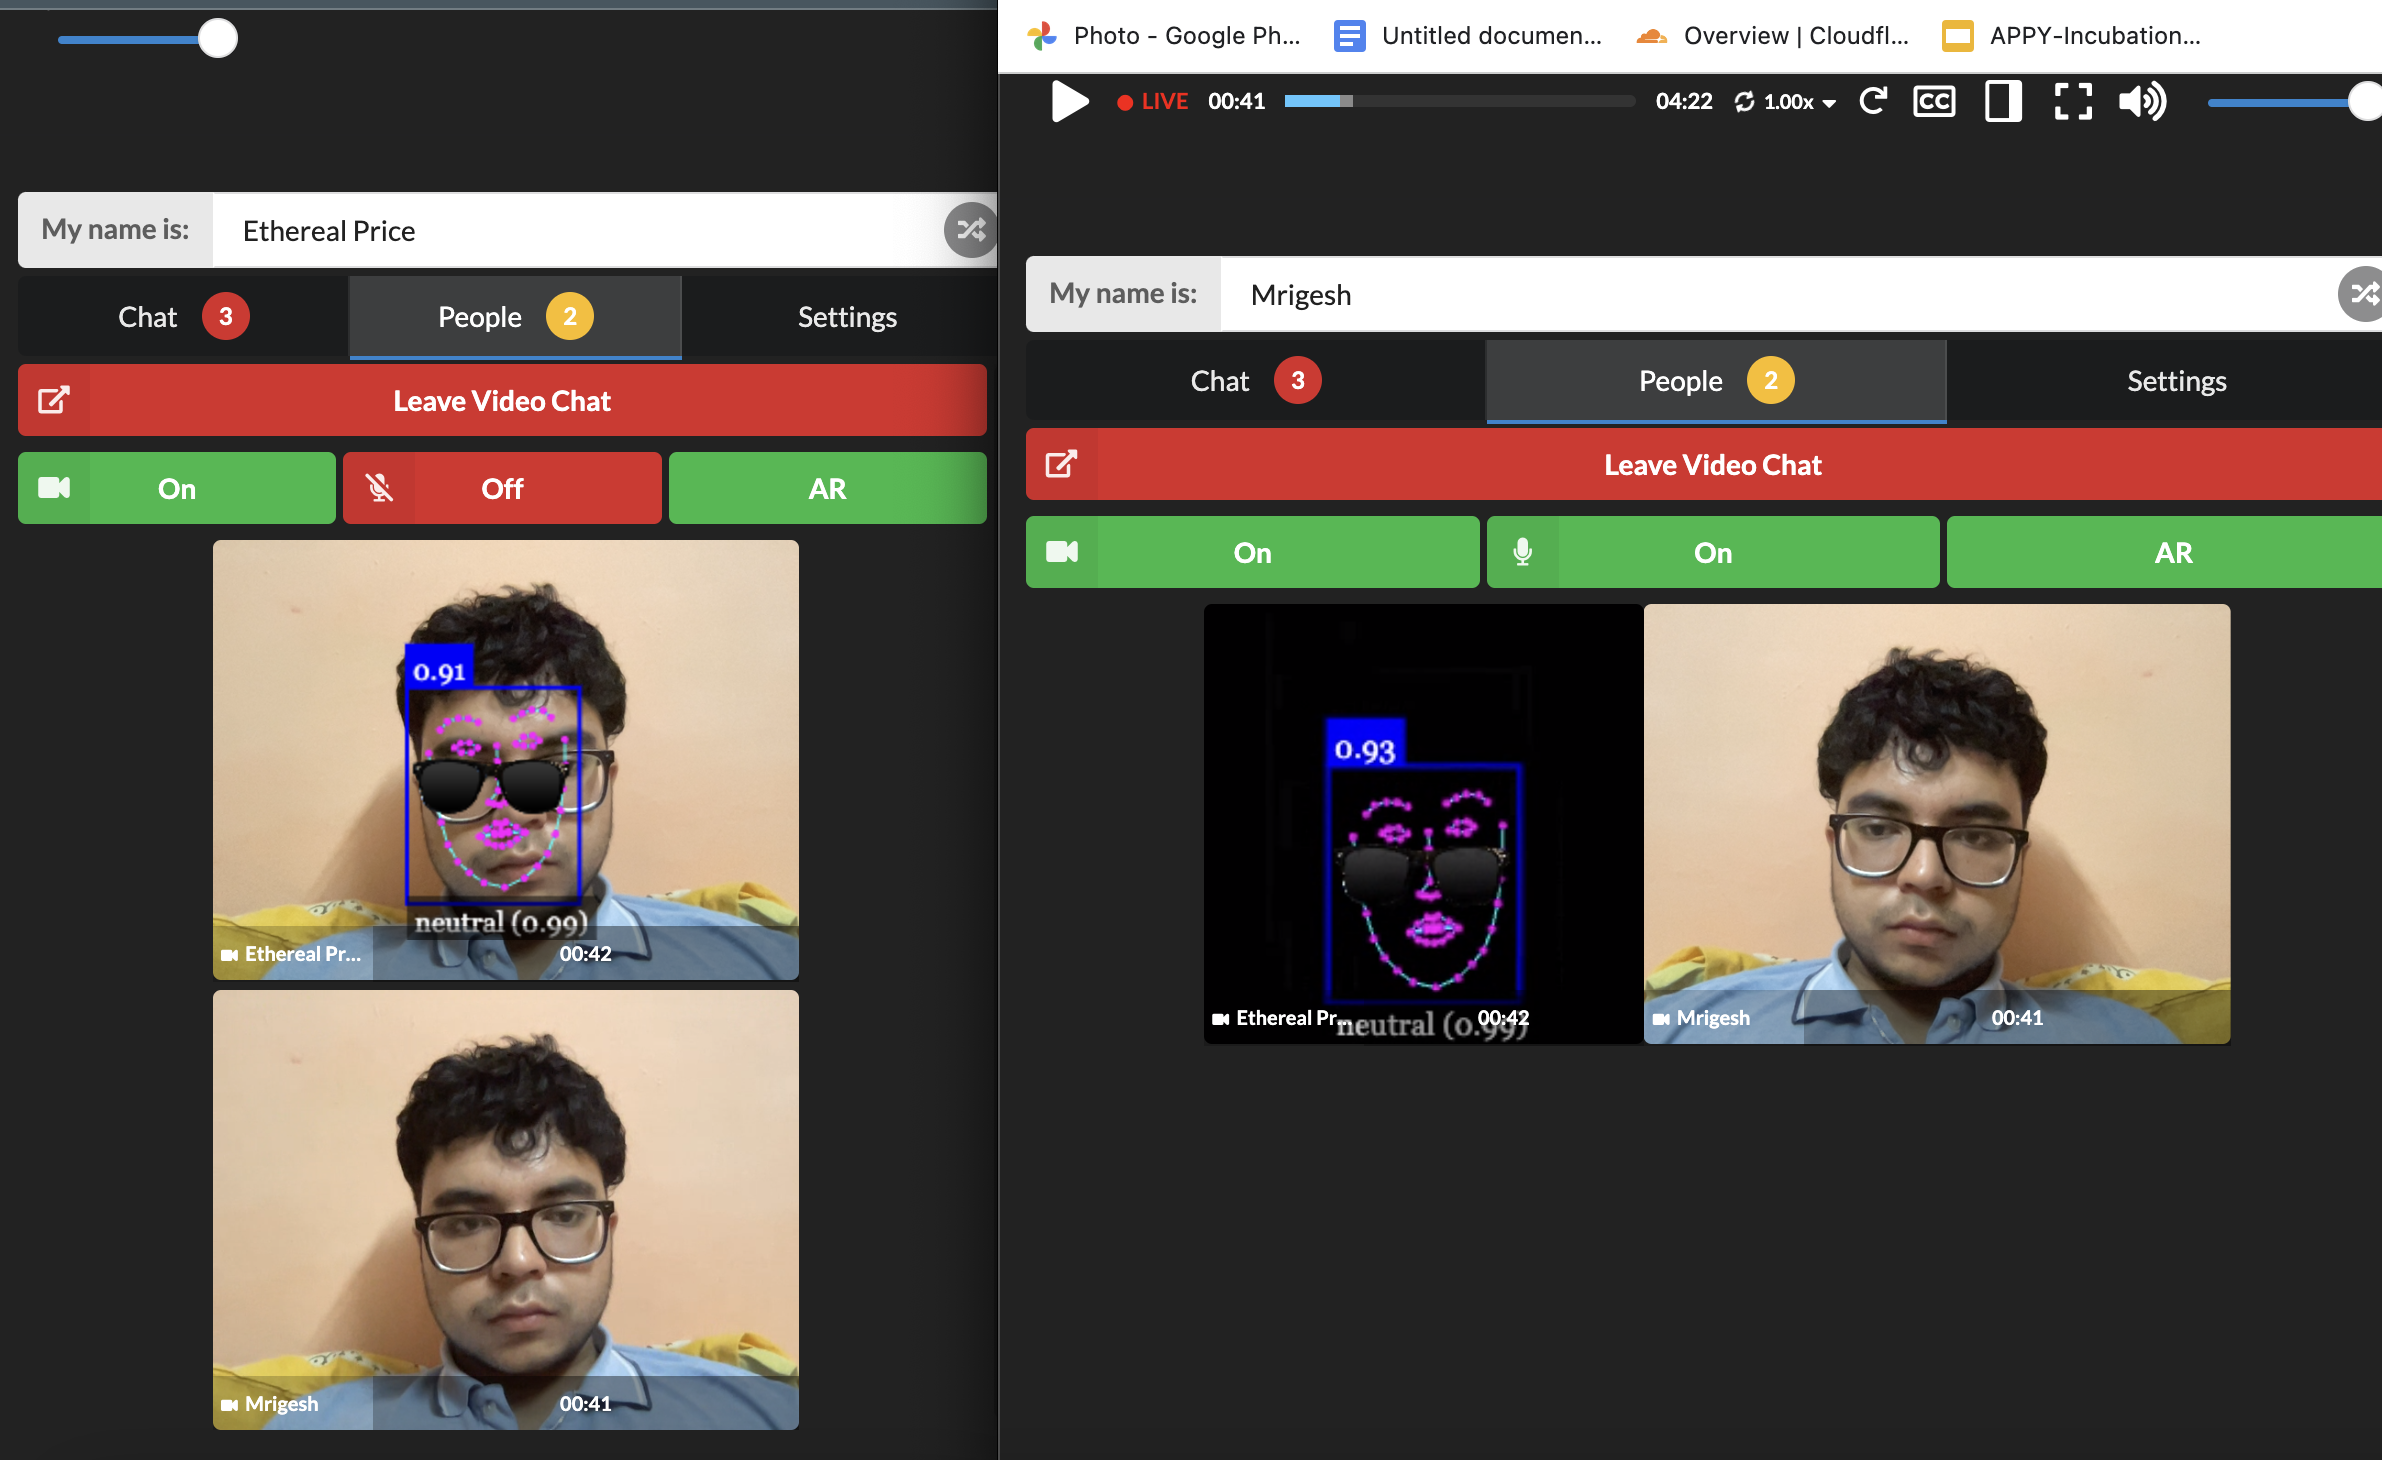
Task: Enter fullscreen with the fullscreen icon
Action: click(x=2073, y=101)
